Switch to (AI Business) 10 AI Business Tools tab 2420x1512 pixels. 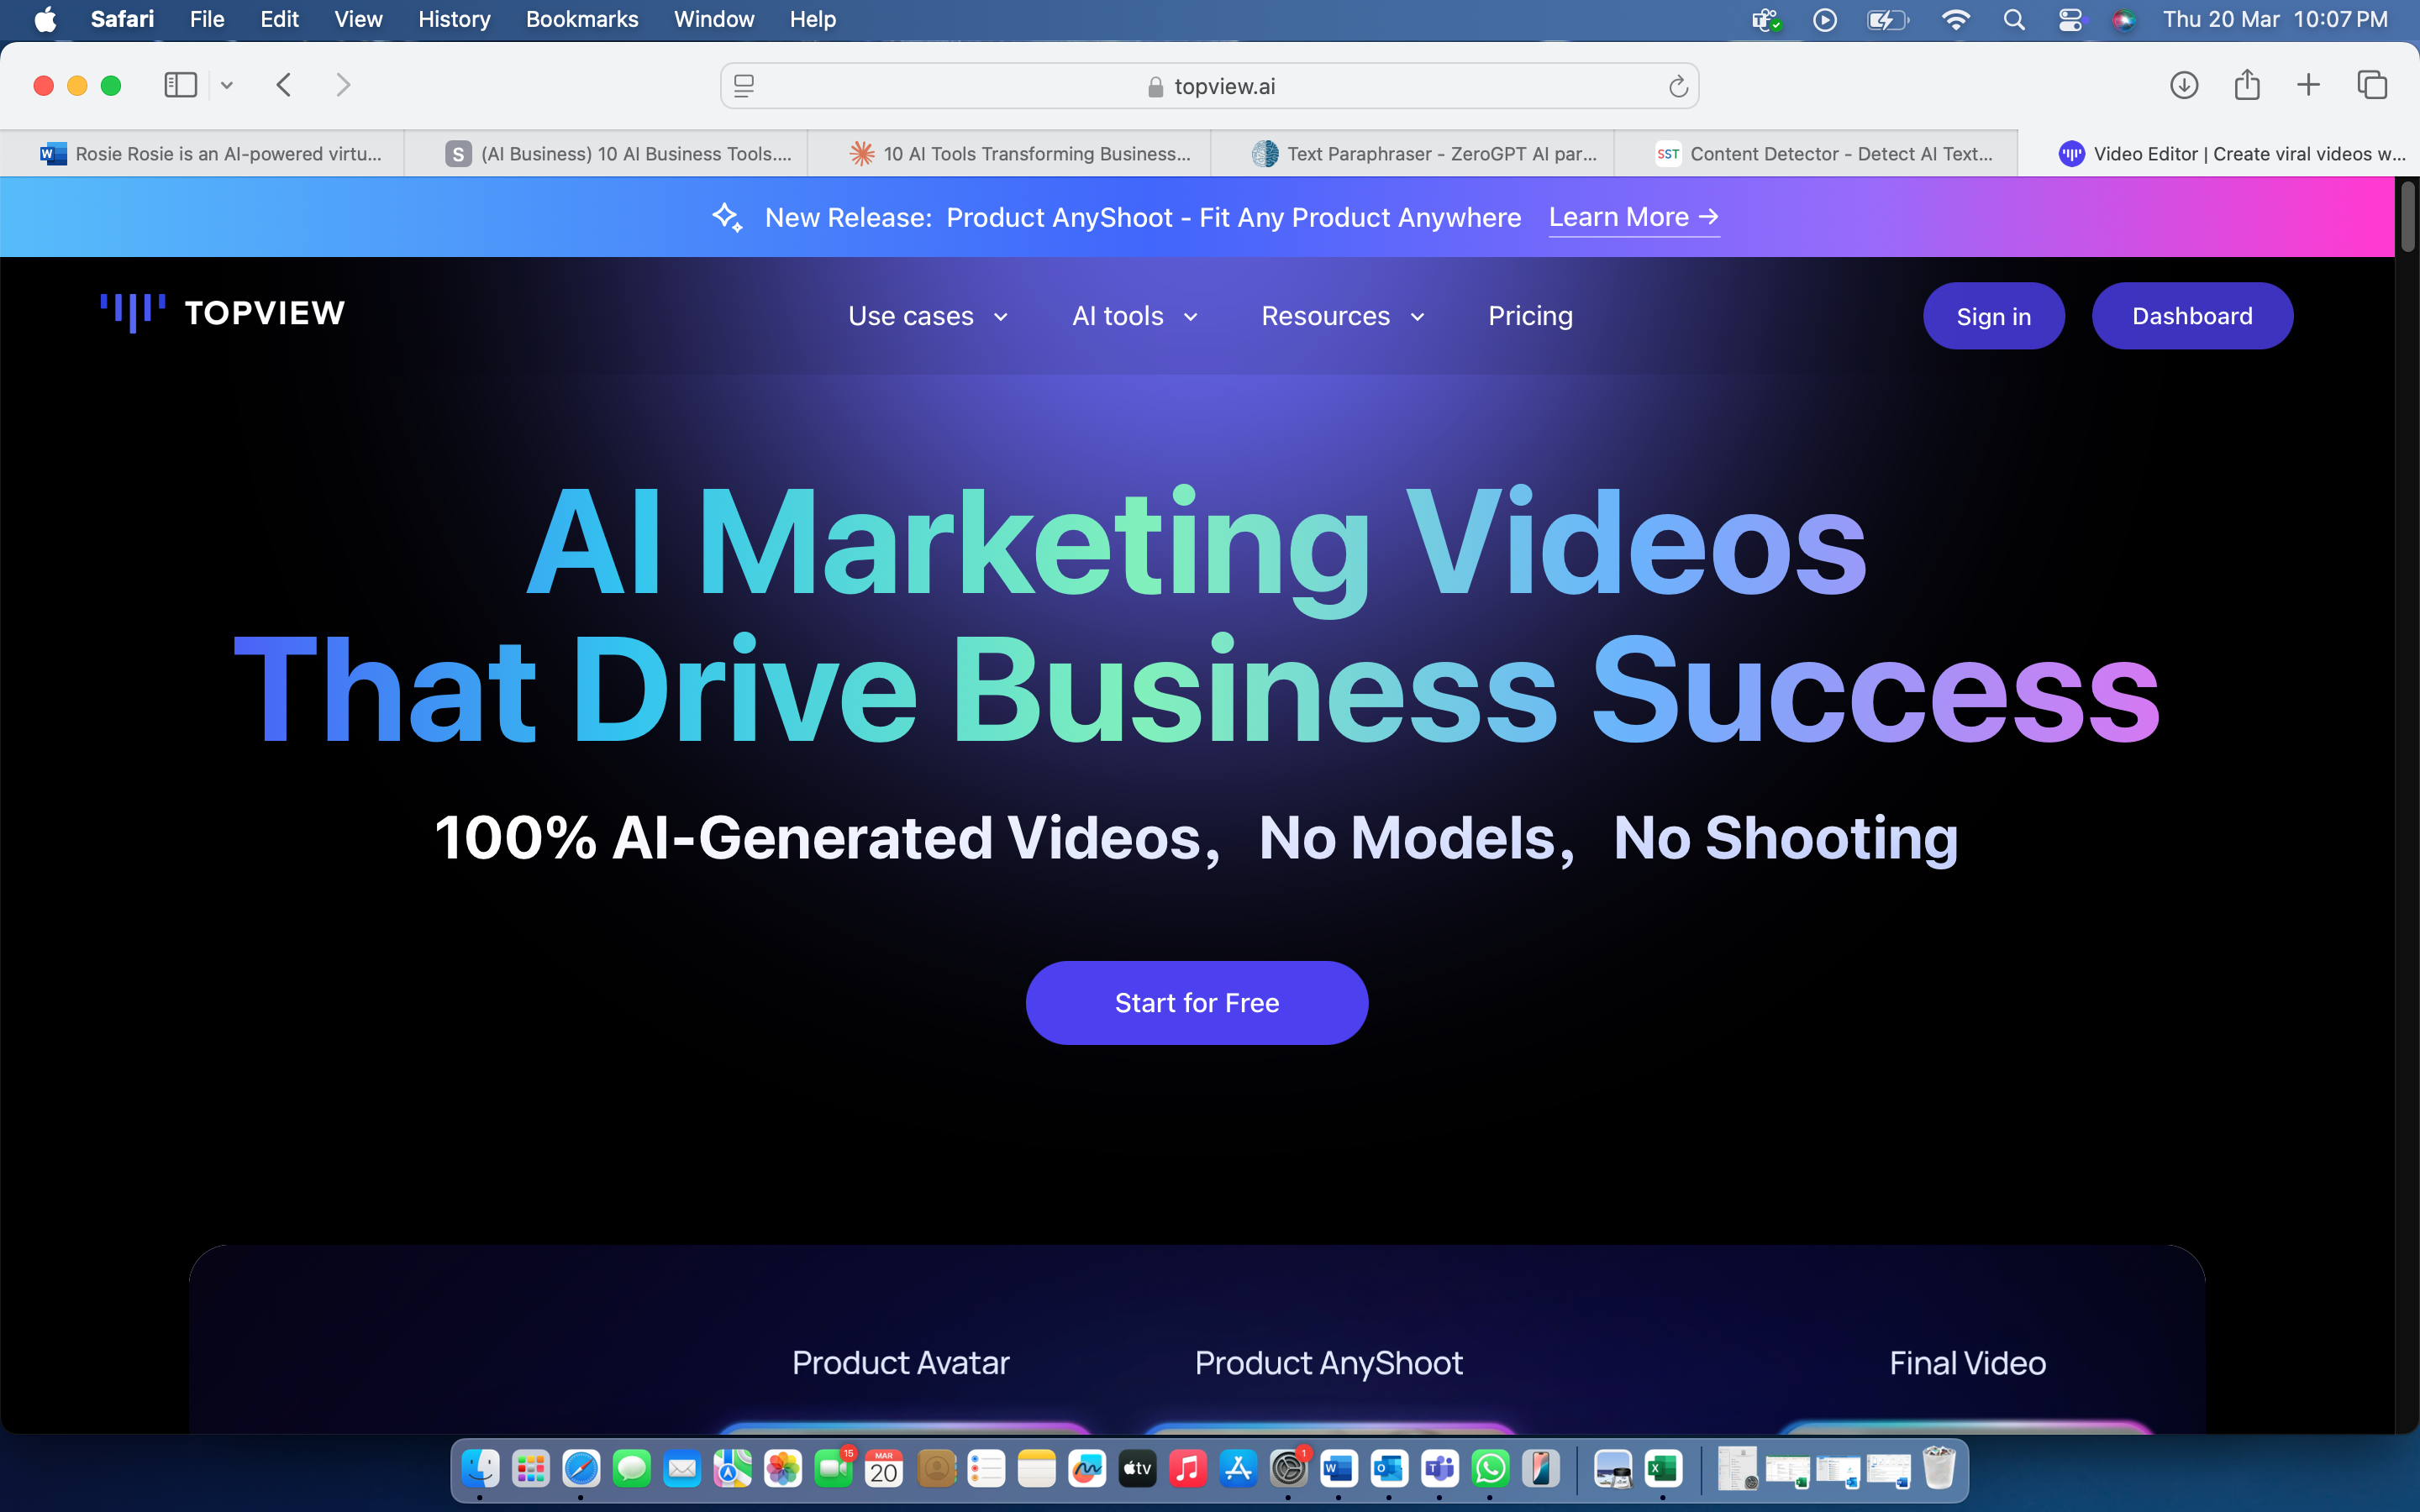coord(605,153)
